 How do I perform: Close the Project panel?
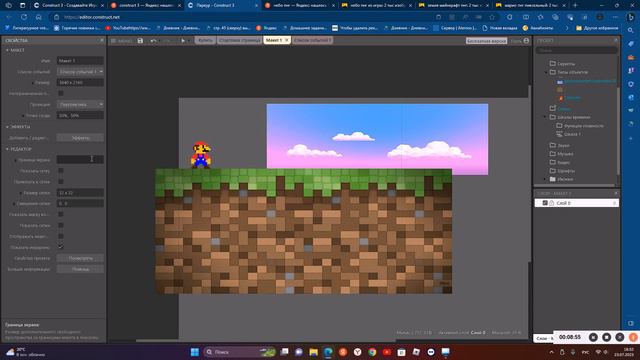click(616, 40)
